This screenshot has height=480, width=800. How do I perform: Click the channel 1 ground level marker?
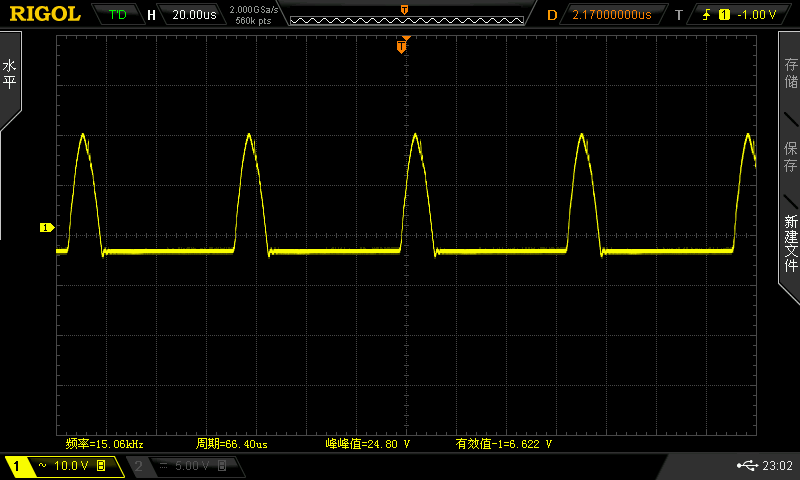pyautogui.click(x=47, y=228)
